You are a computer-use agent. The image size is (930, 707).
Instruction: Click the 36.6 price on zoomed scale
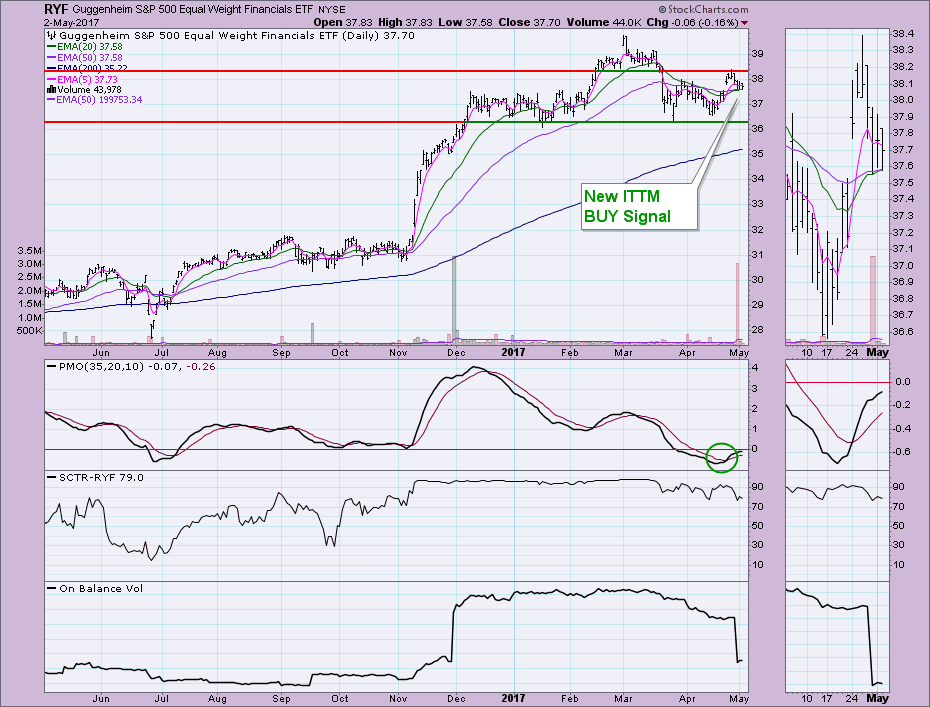click(903, 332)
